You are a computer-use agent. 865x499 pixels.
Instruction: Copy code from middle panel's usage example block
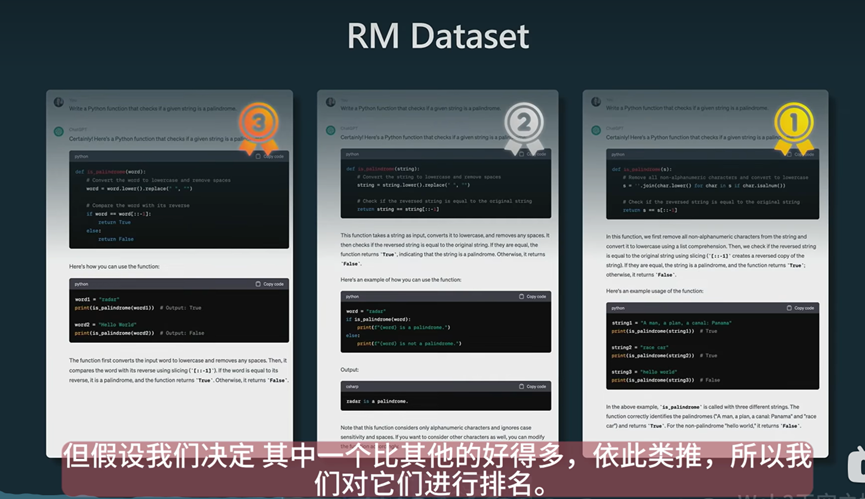point(534,297)
